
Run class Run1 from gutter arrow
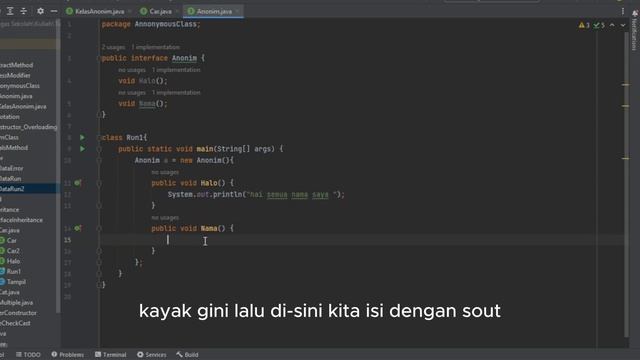click(82, 138)
